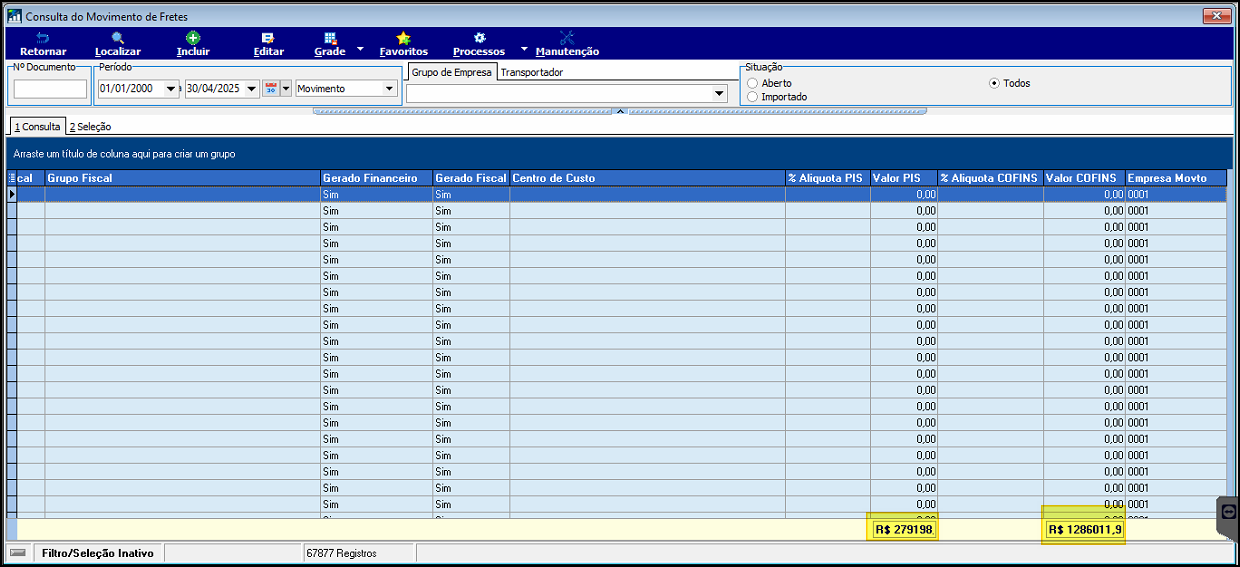1240x567 pixels.
Task: Open the end date 30/04/2025 dropdown
Action: coord(252,88)
